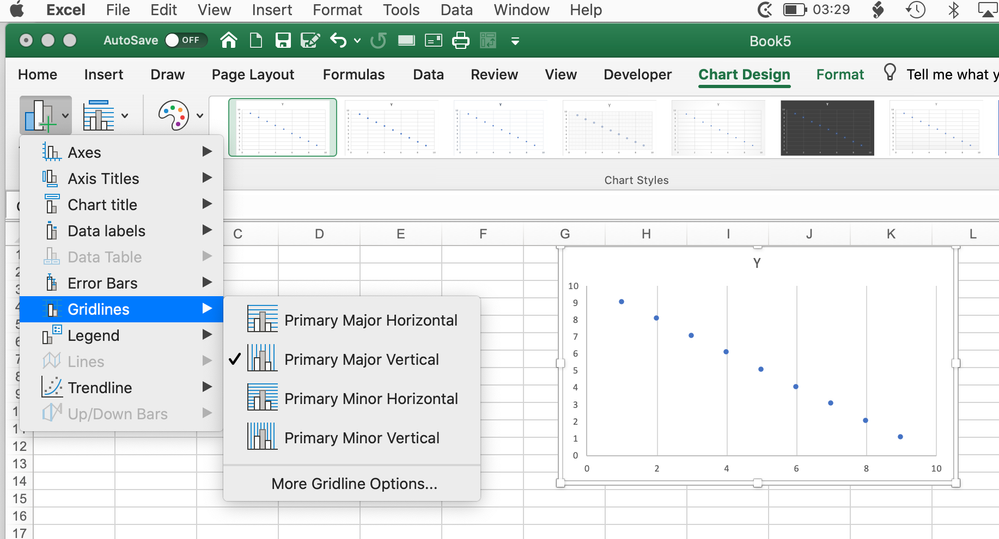Click the Primary Minor Vertical gridline icon
This screenshot has height=539, width=999.
click(262, 437)
